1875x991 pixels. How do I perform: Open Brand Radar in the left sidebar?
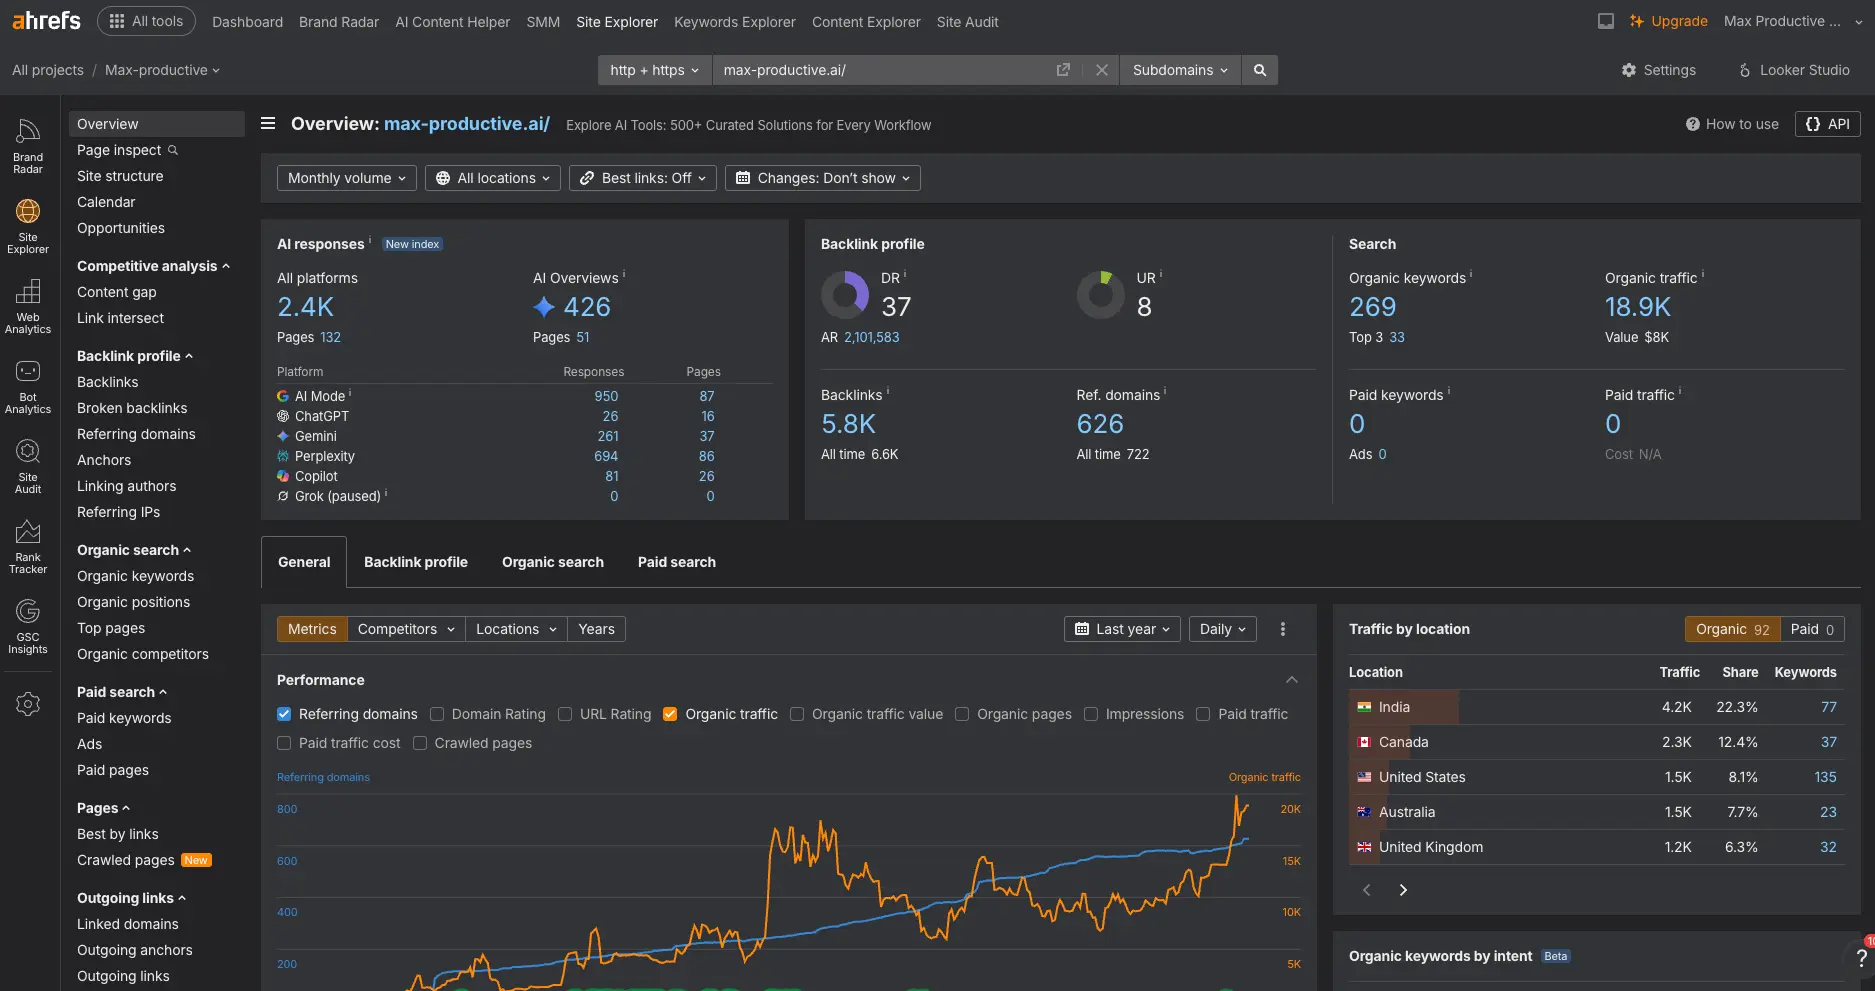(x=28, y=146)
